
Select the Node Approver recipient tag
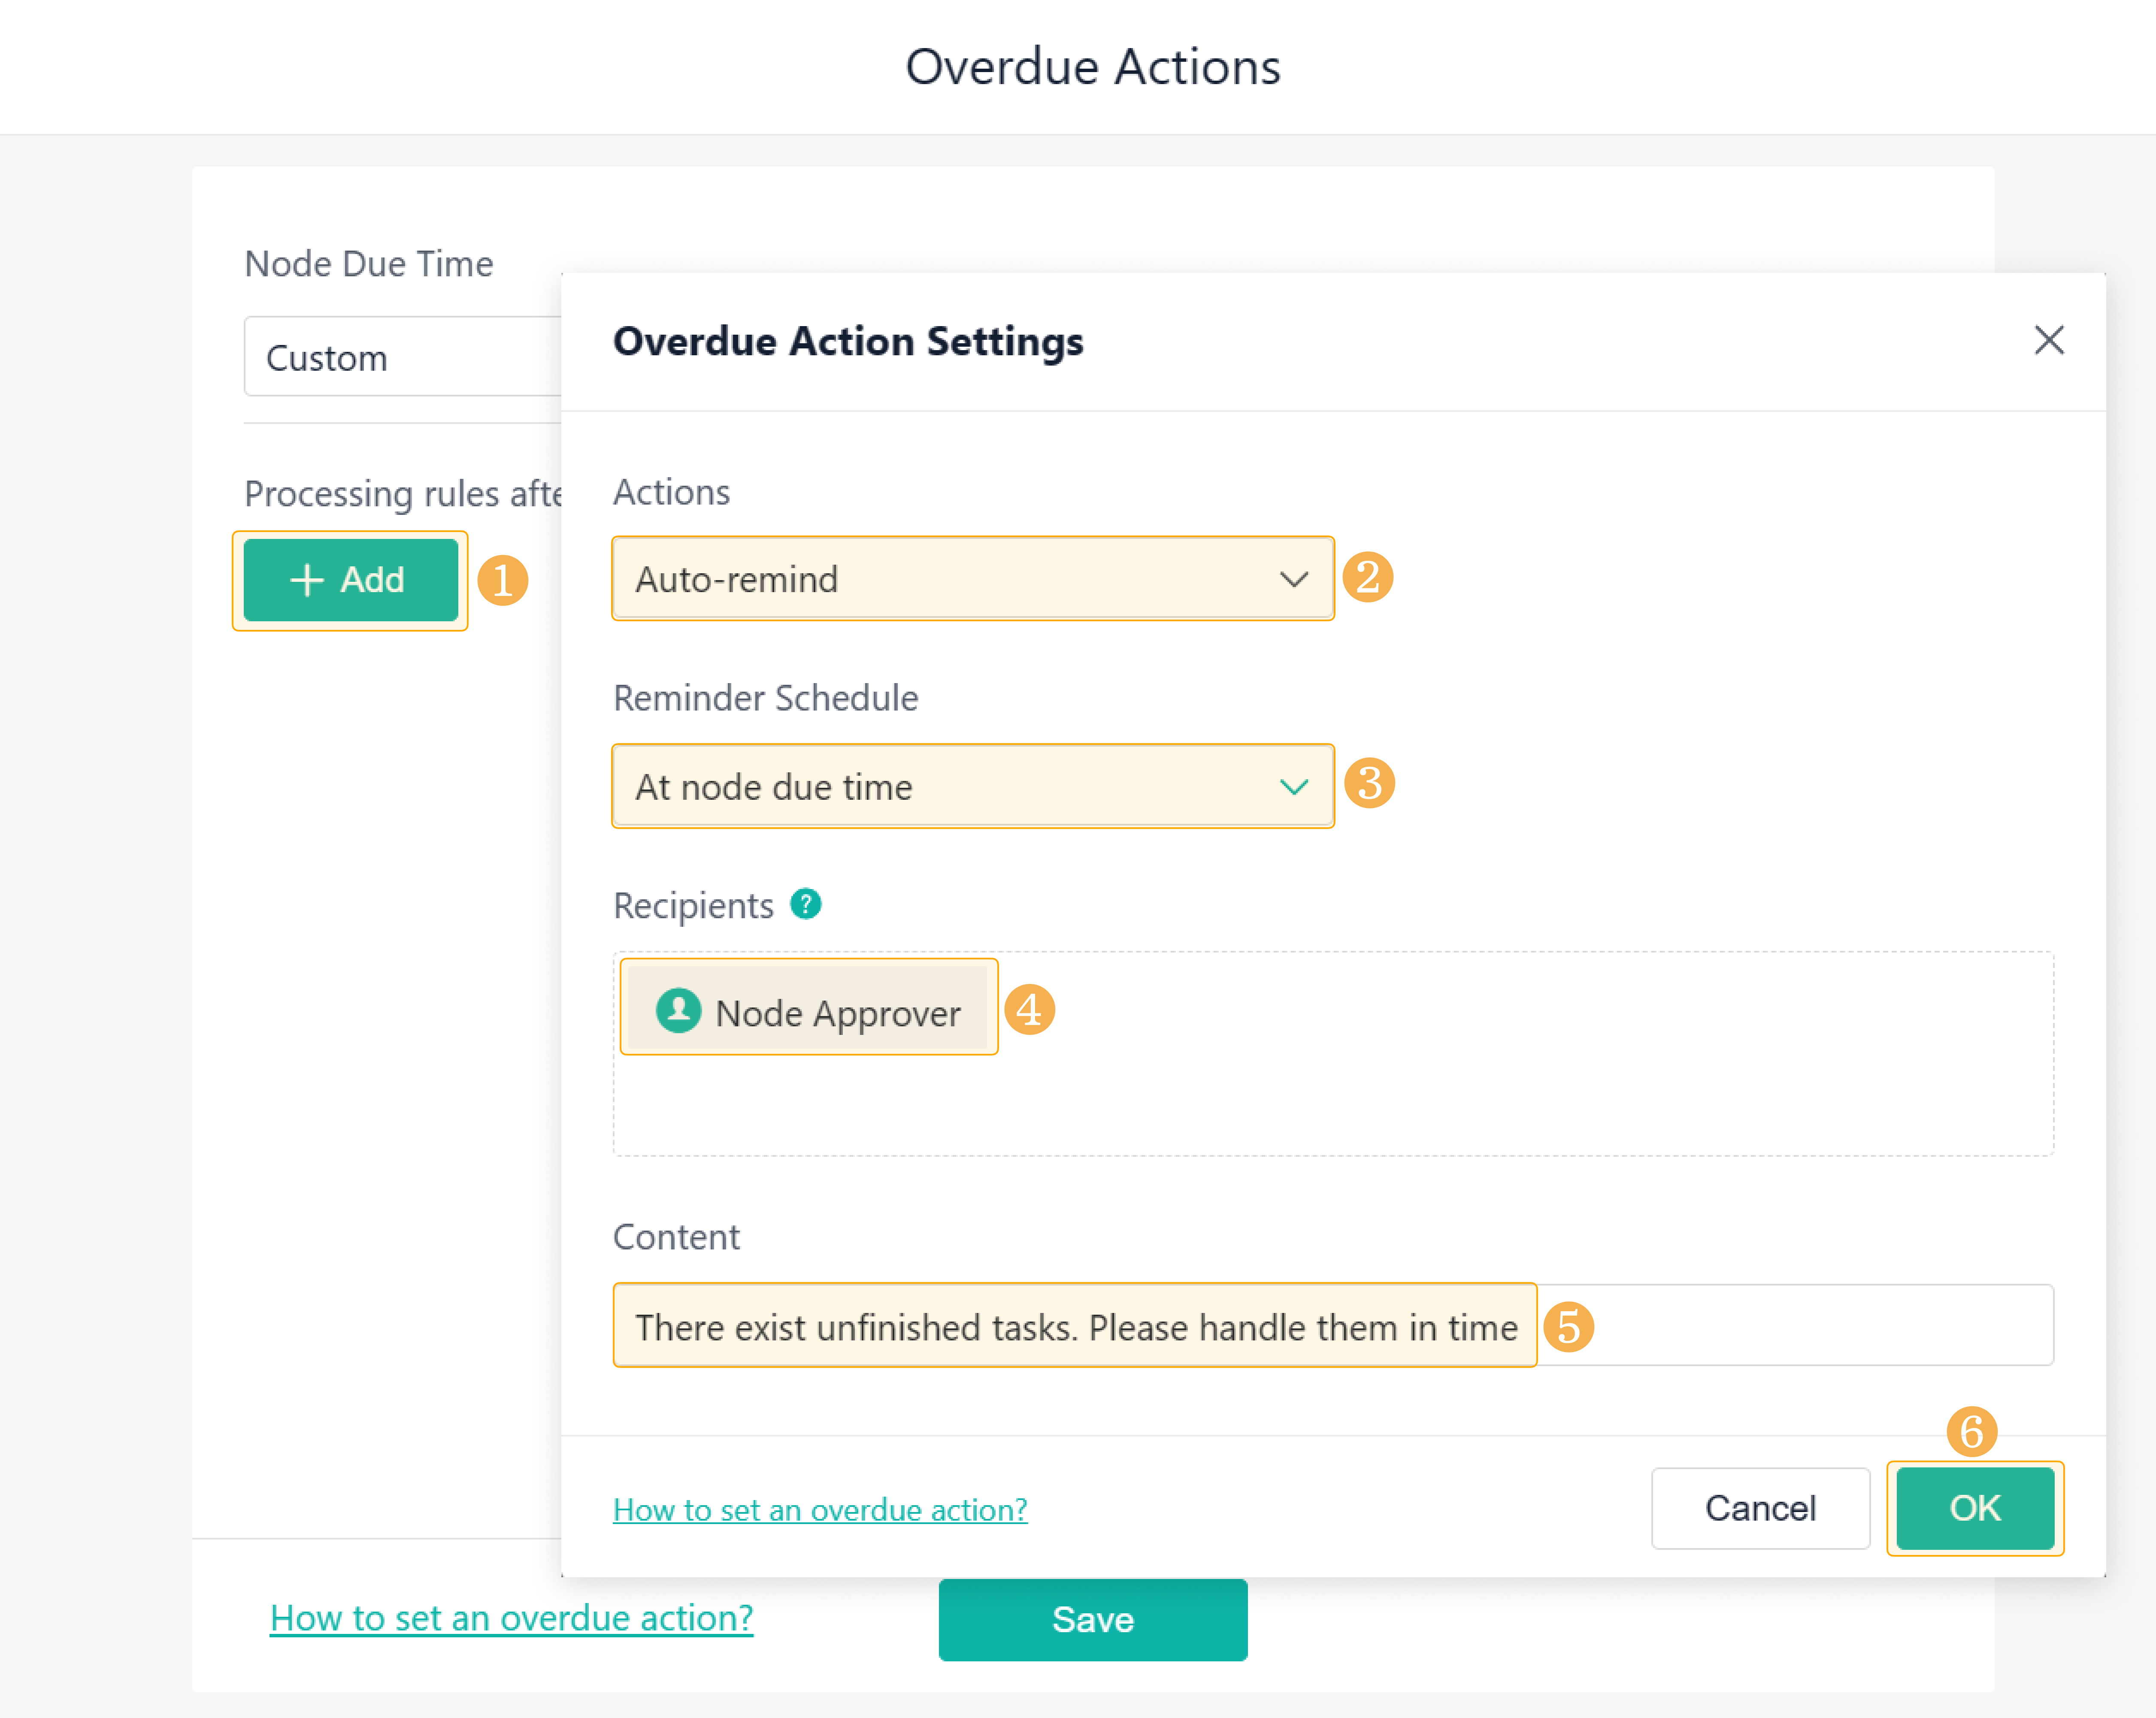click(808, 1008)
